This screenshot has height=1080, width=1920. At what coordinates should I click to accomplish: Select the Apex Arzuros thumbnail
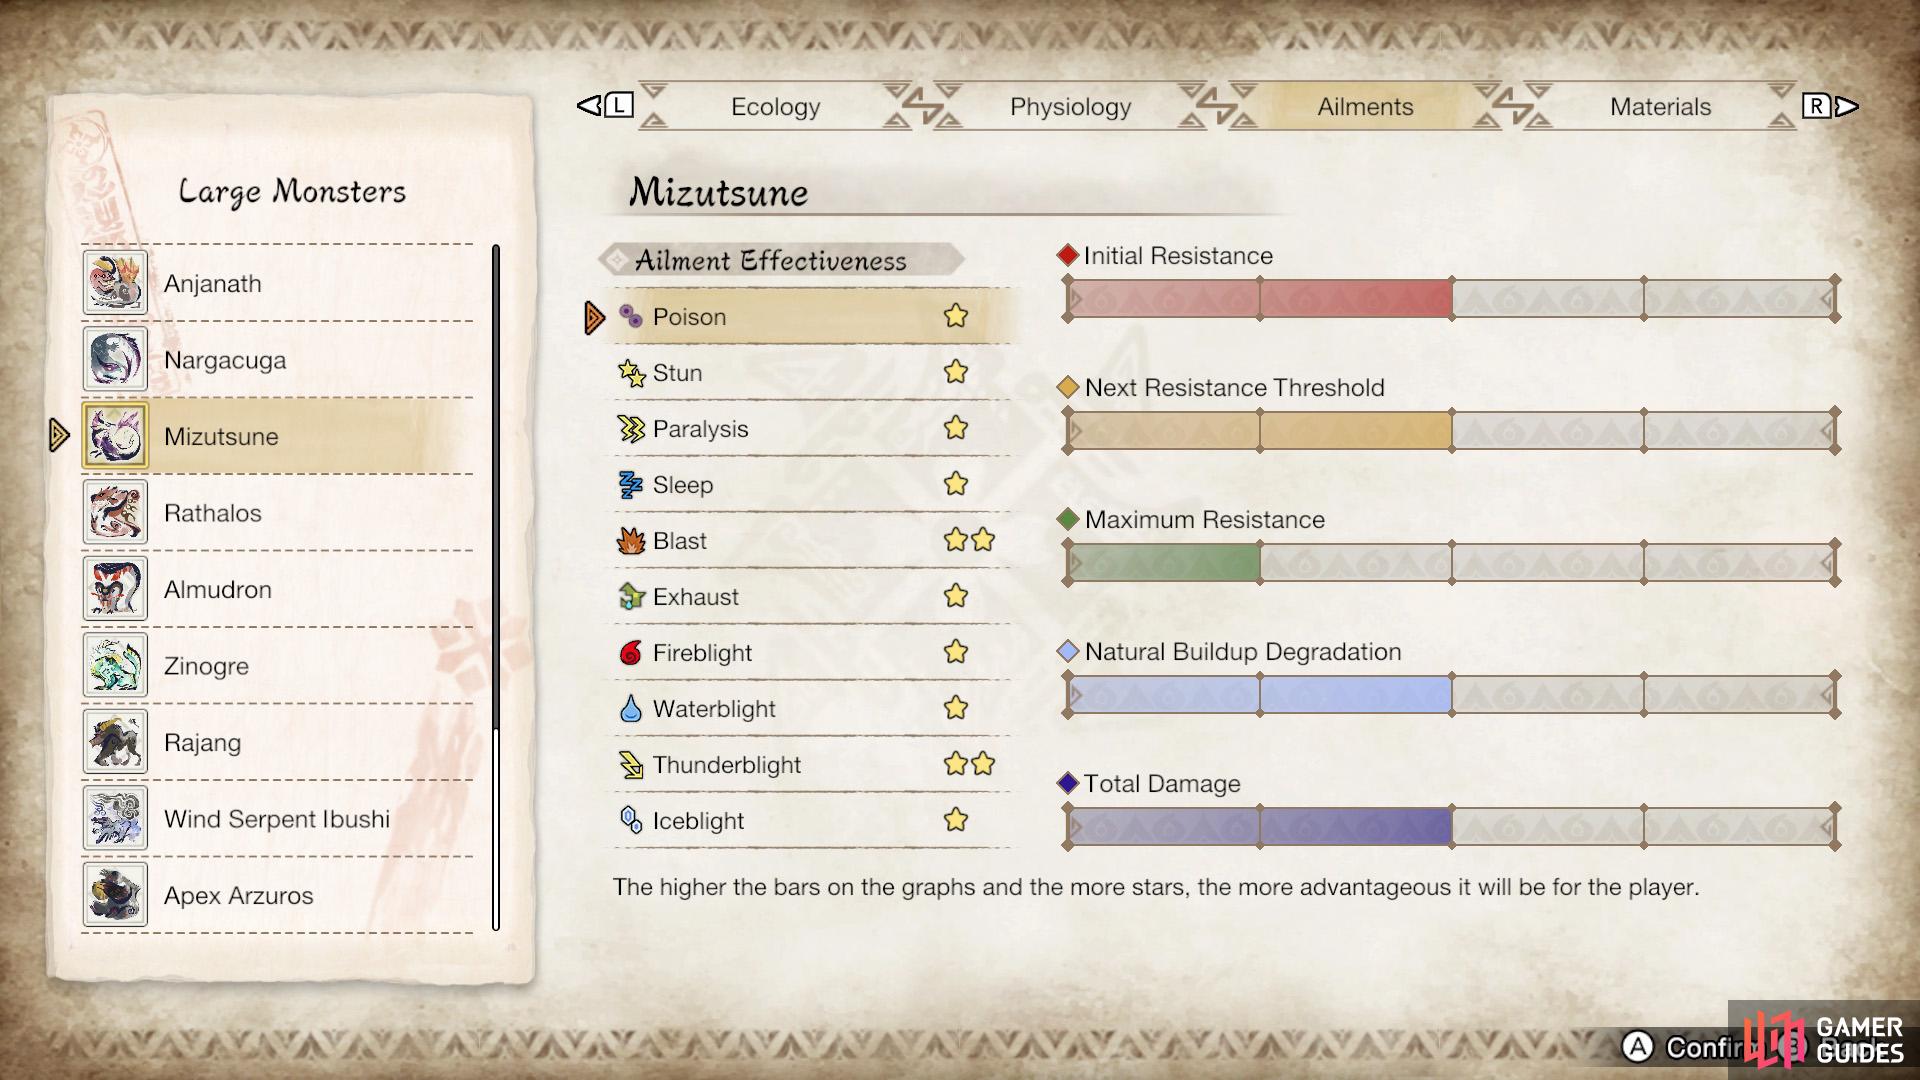click(115, 895)
